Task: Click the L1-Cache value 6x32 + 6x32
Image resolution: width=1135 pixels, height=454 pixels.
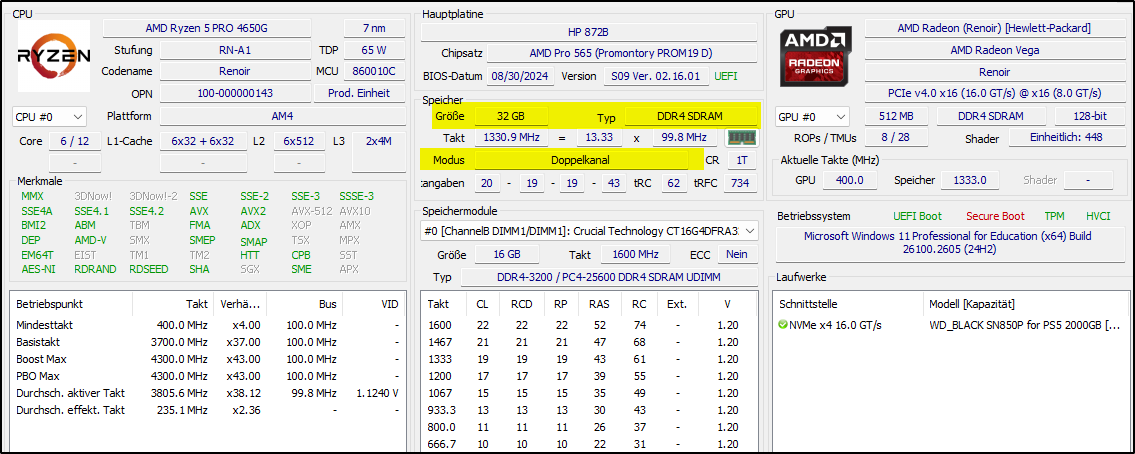Action: (203, 141)
